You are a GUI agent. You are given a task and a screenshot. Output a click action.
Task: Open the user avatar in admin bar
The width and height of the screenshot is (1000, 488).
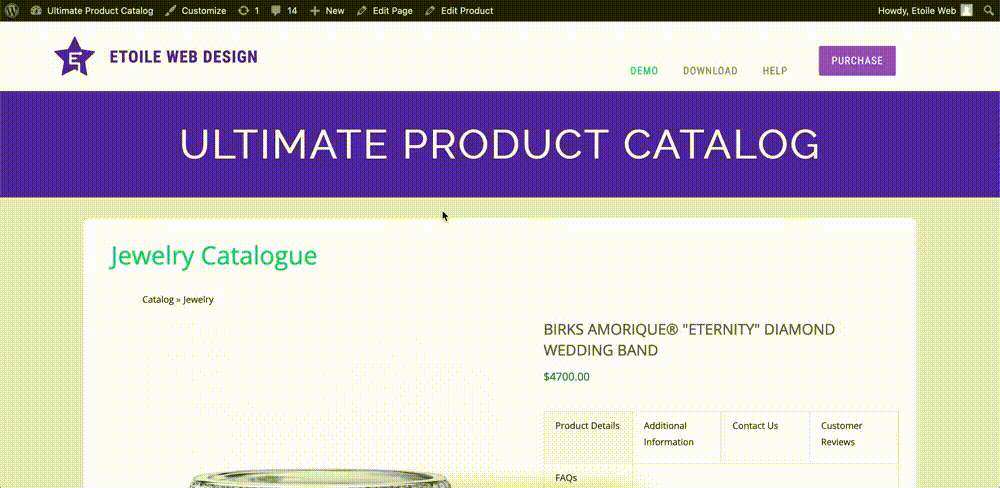967,10
